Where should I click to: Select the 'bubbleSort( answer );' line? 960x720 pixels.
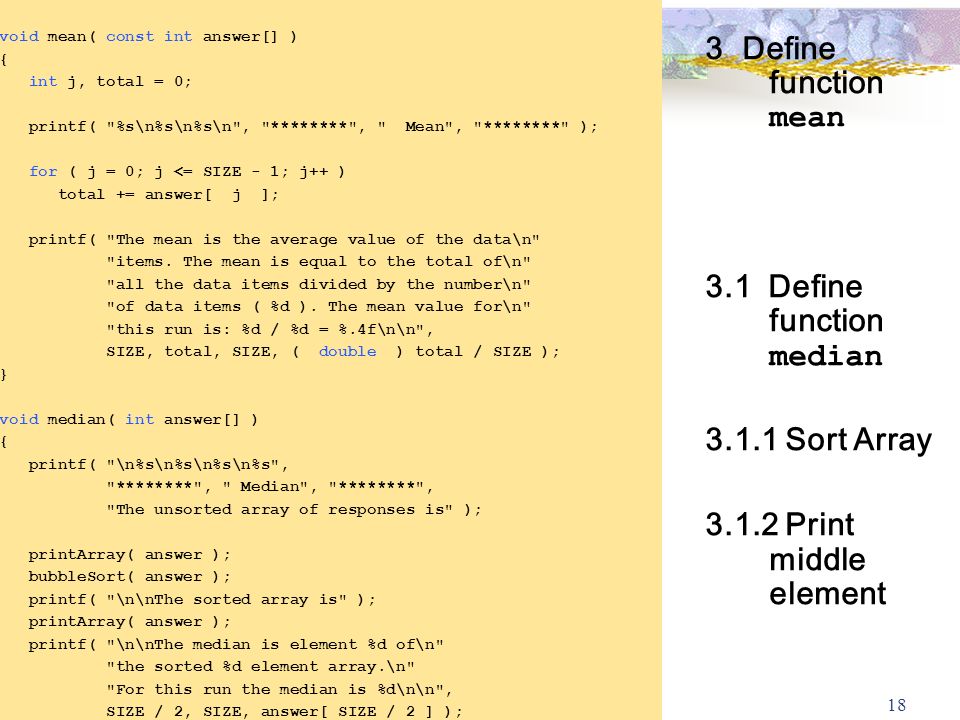(130, 577)
